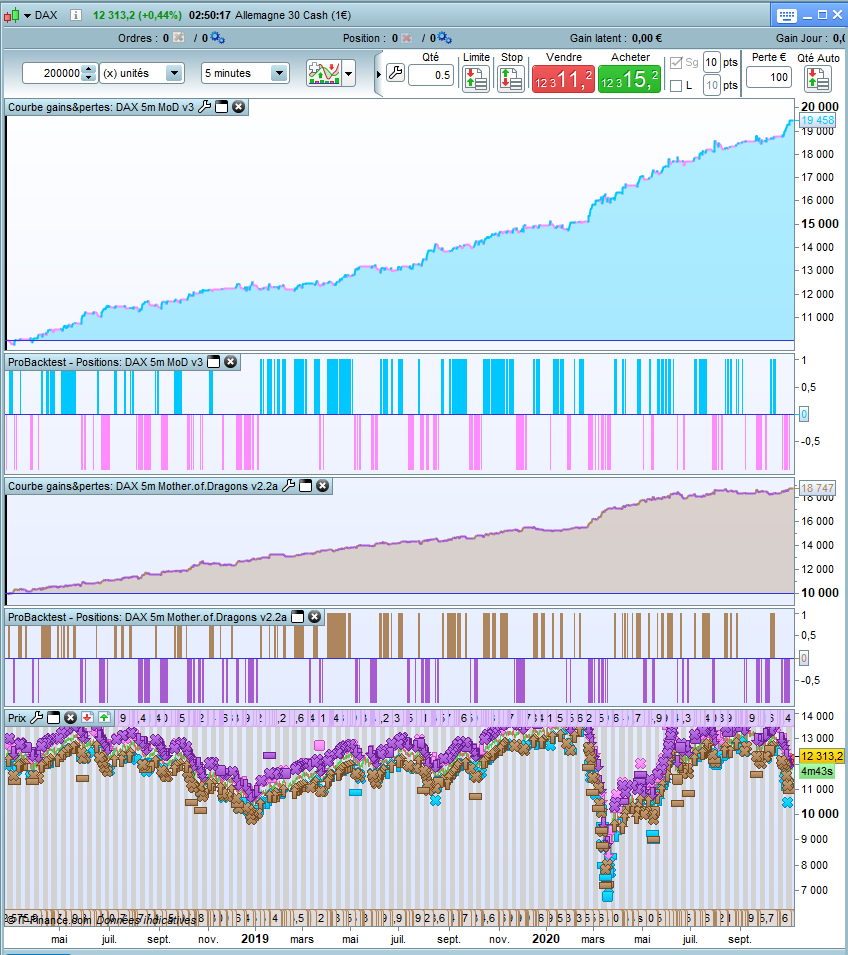Image resolution: width=848 pixels, height=955 pixels.
Task: Open wrench settings of Courbe gains&pertes MoD v3
Action: tap(205, 107)
